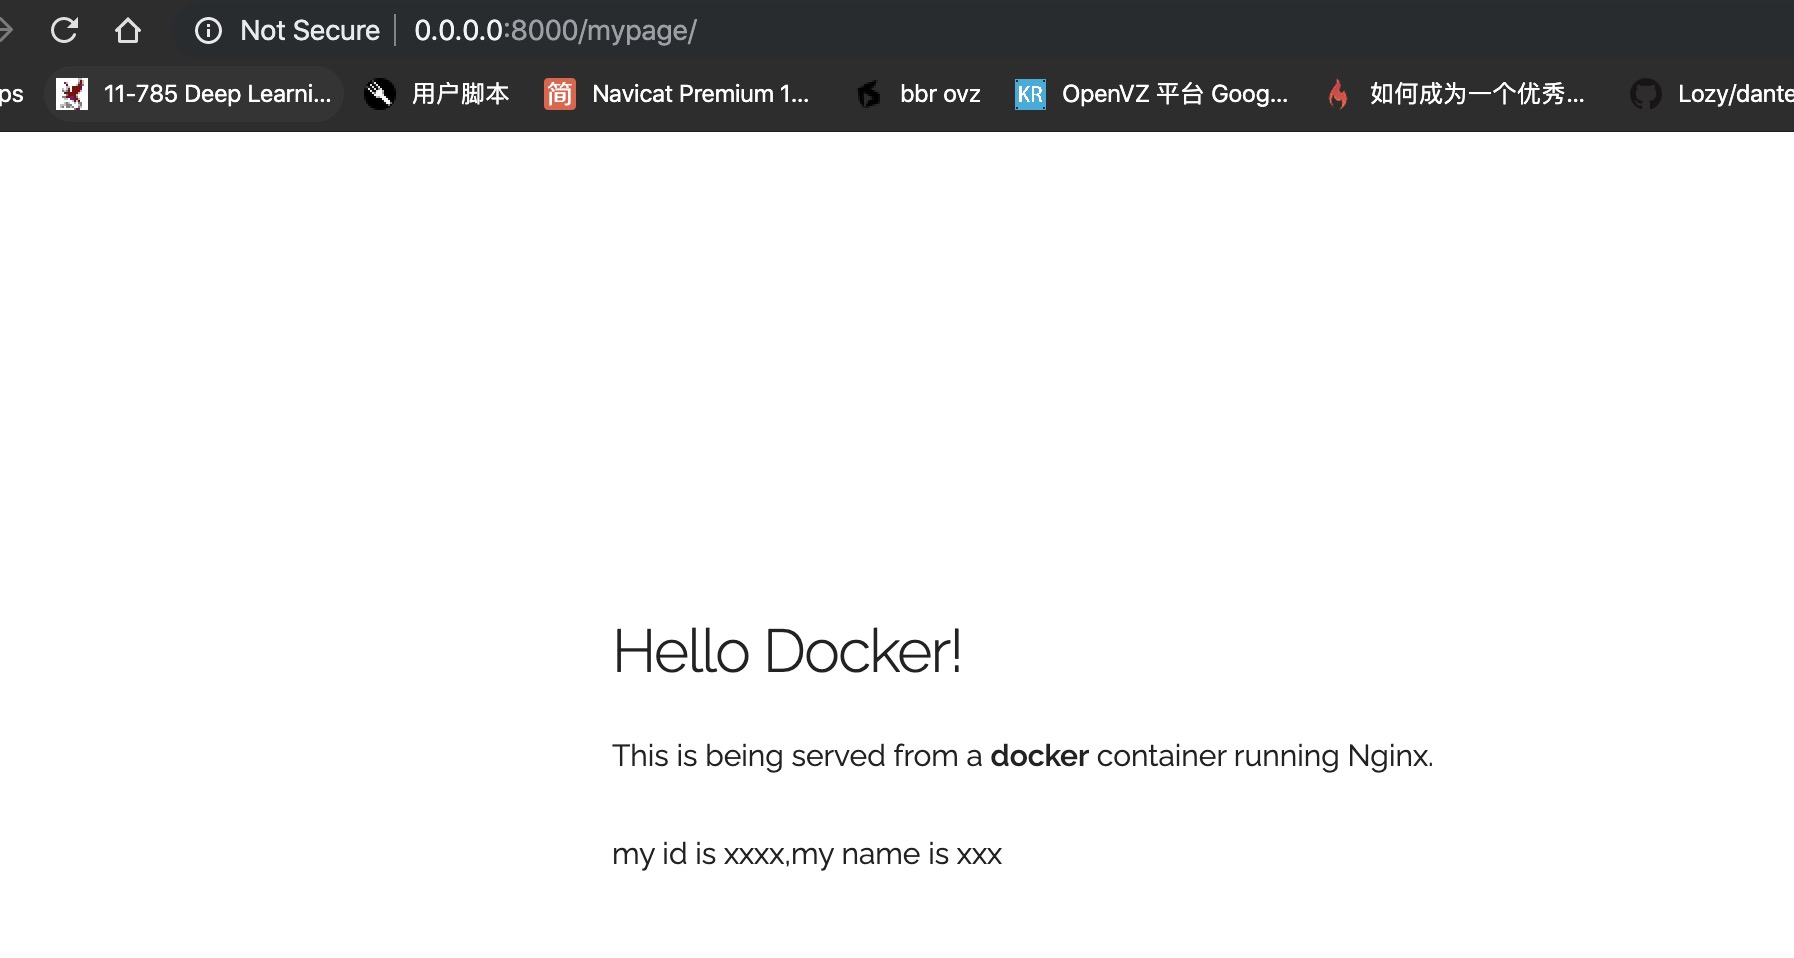1794x958 pixels.
Task: Open the partially visible Apps bookmark
Action: 10,94
